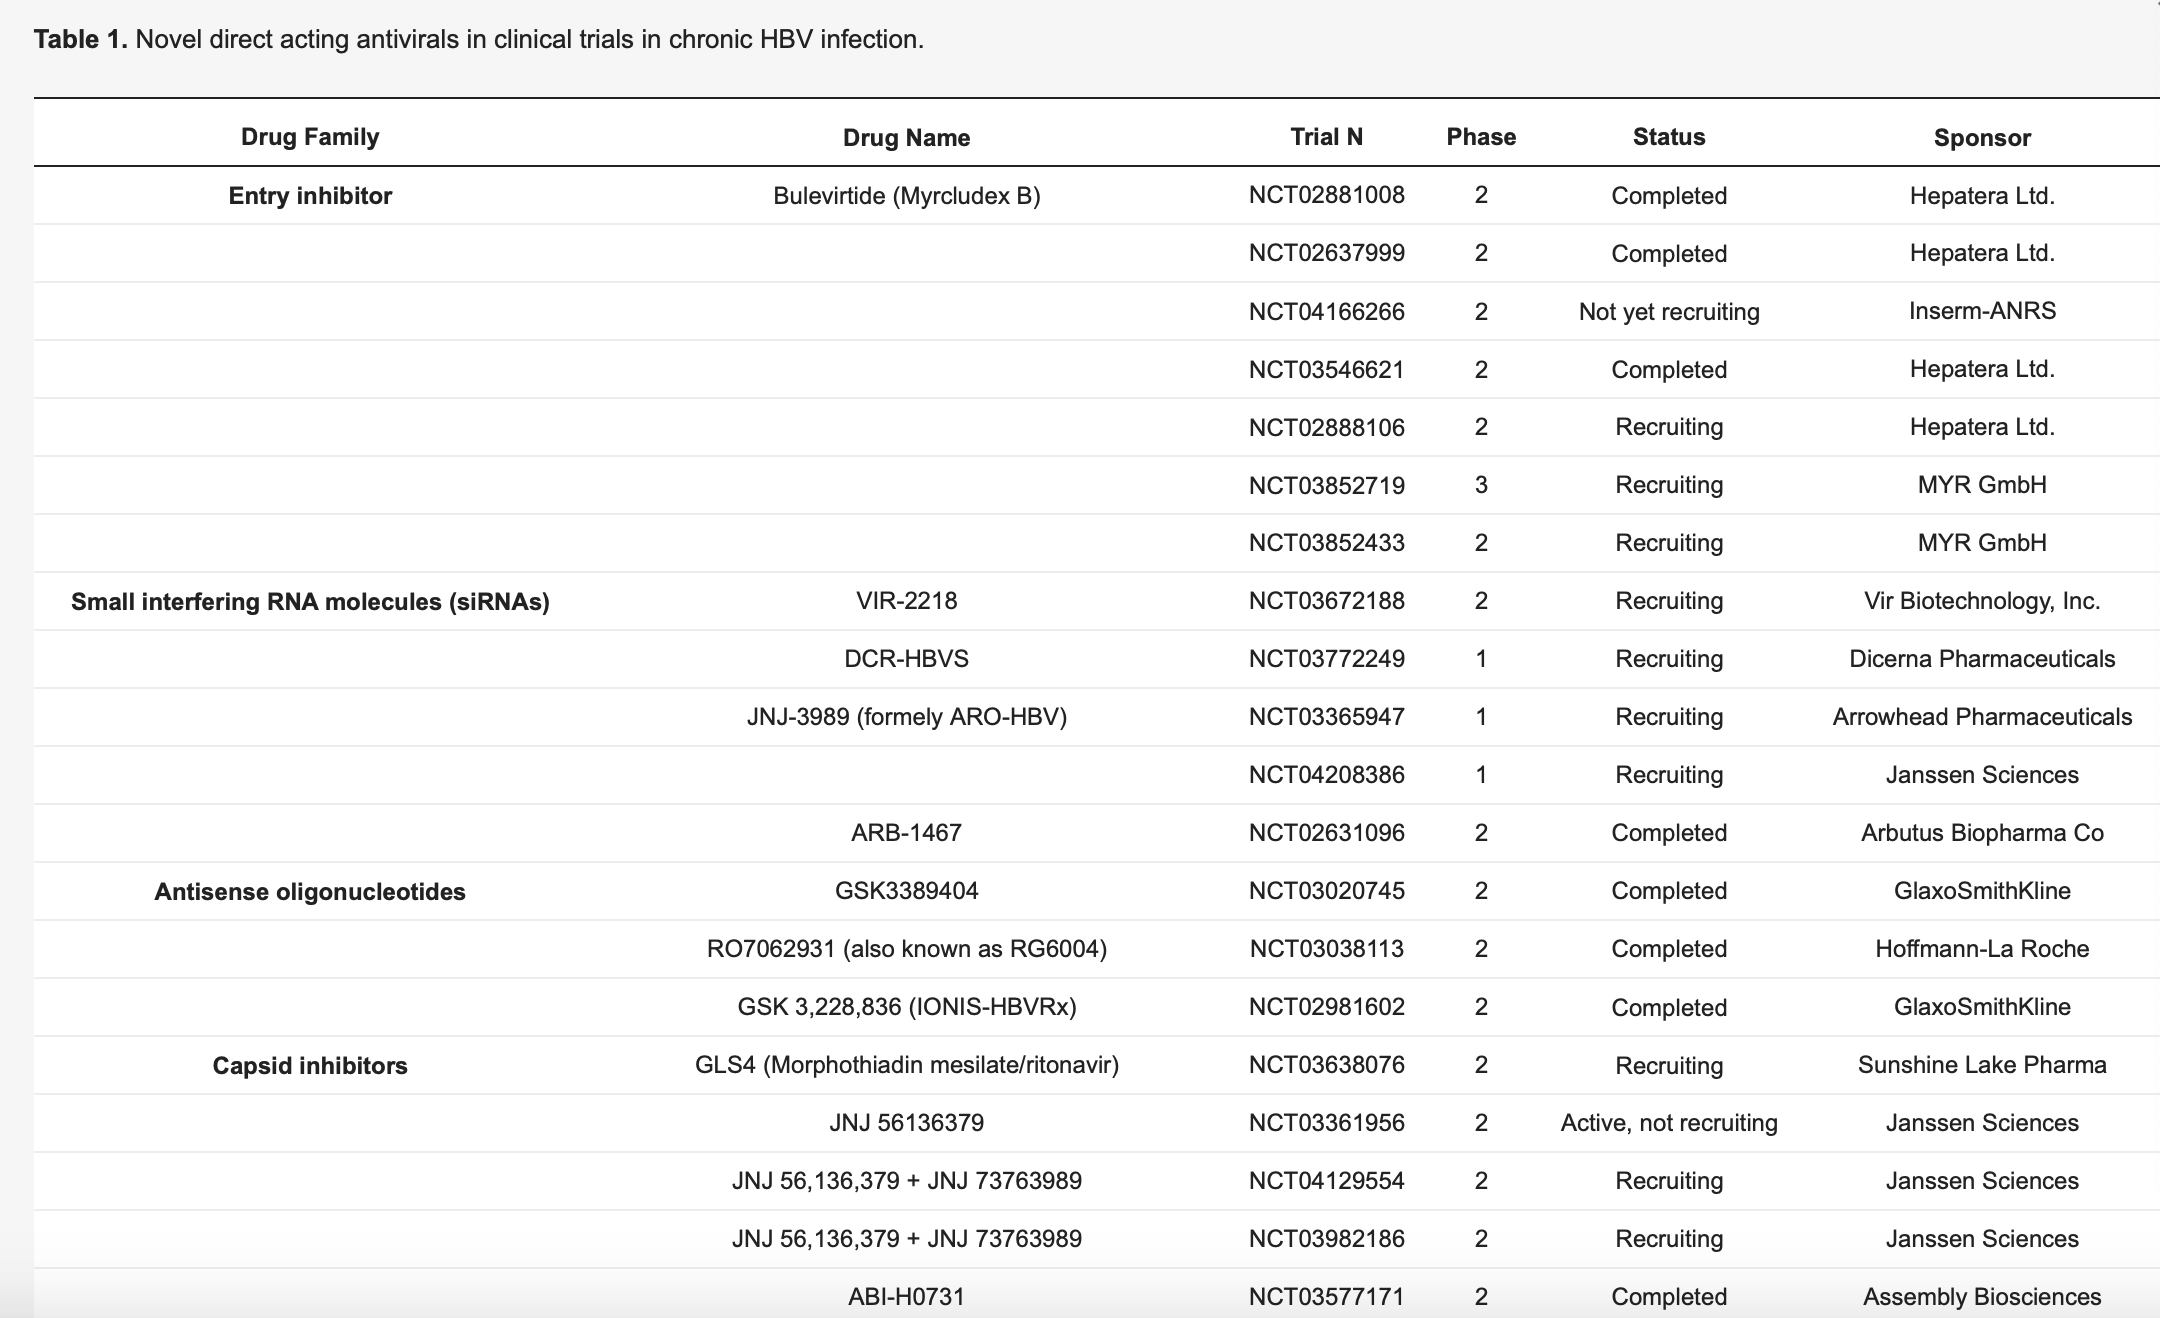Image resolution: width=2160 pixels, height=1318 pixels.
Task: Select trial number NCT03772249
Action: click(x=1327, y=659)
